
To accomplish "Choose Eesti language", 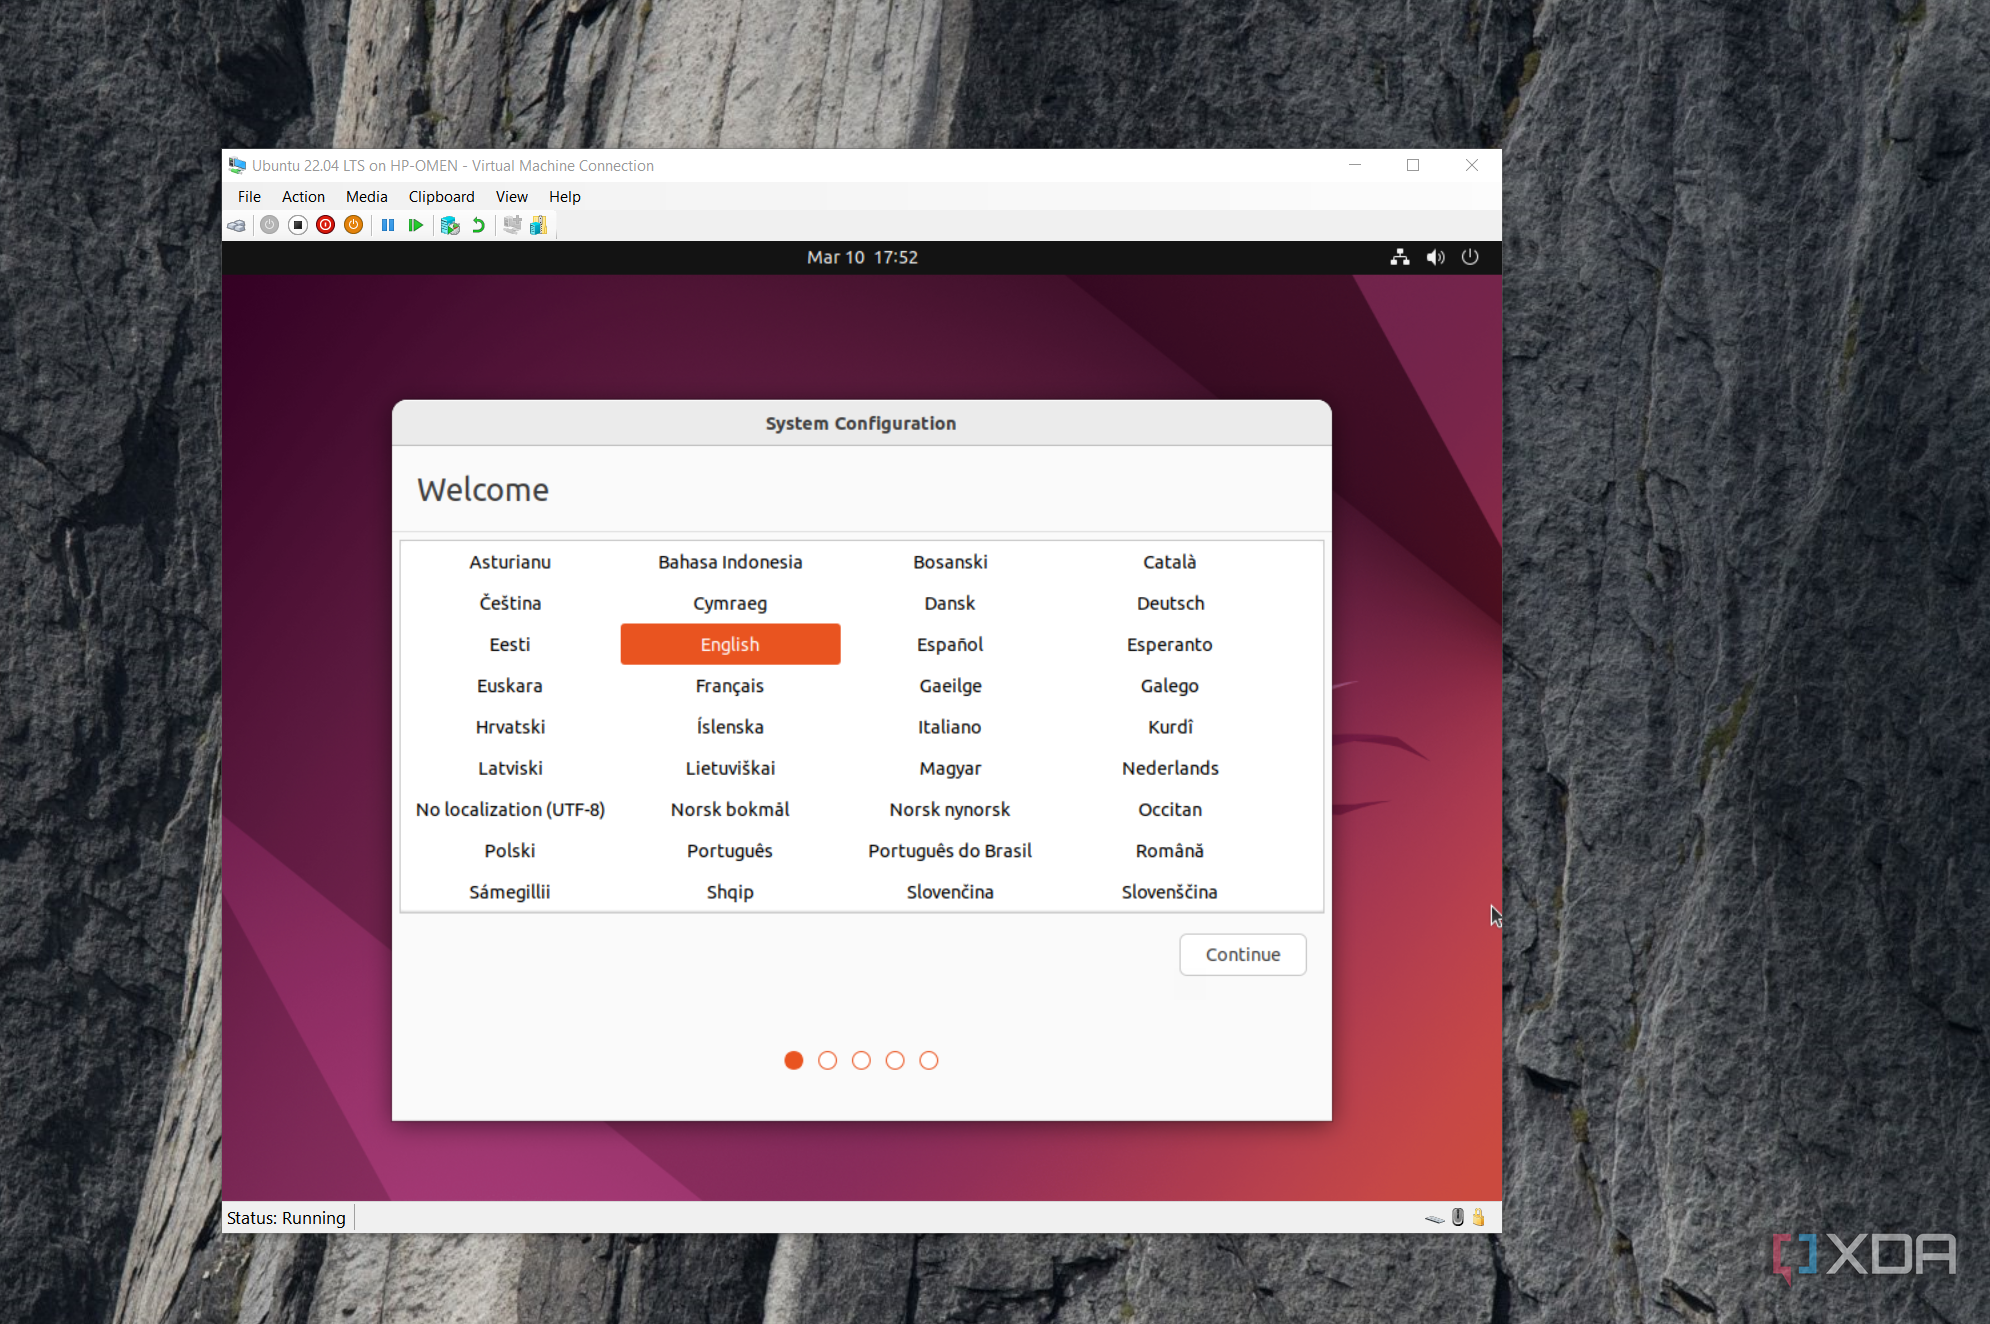I will coord(510,644).
